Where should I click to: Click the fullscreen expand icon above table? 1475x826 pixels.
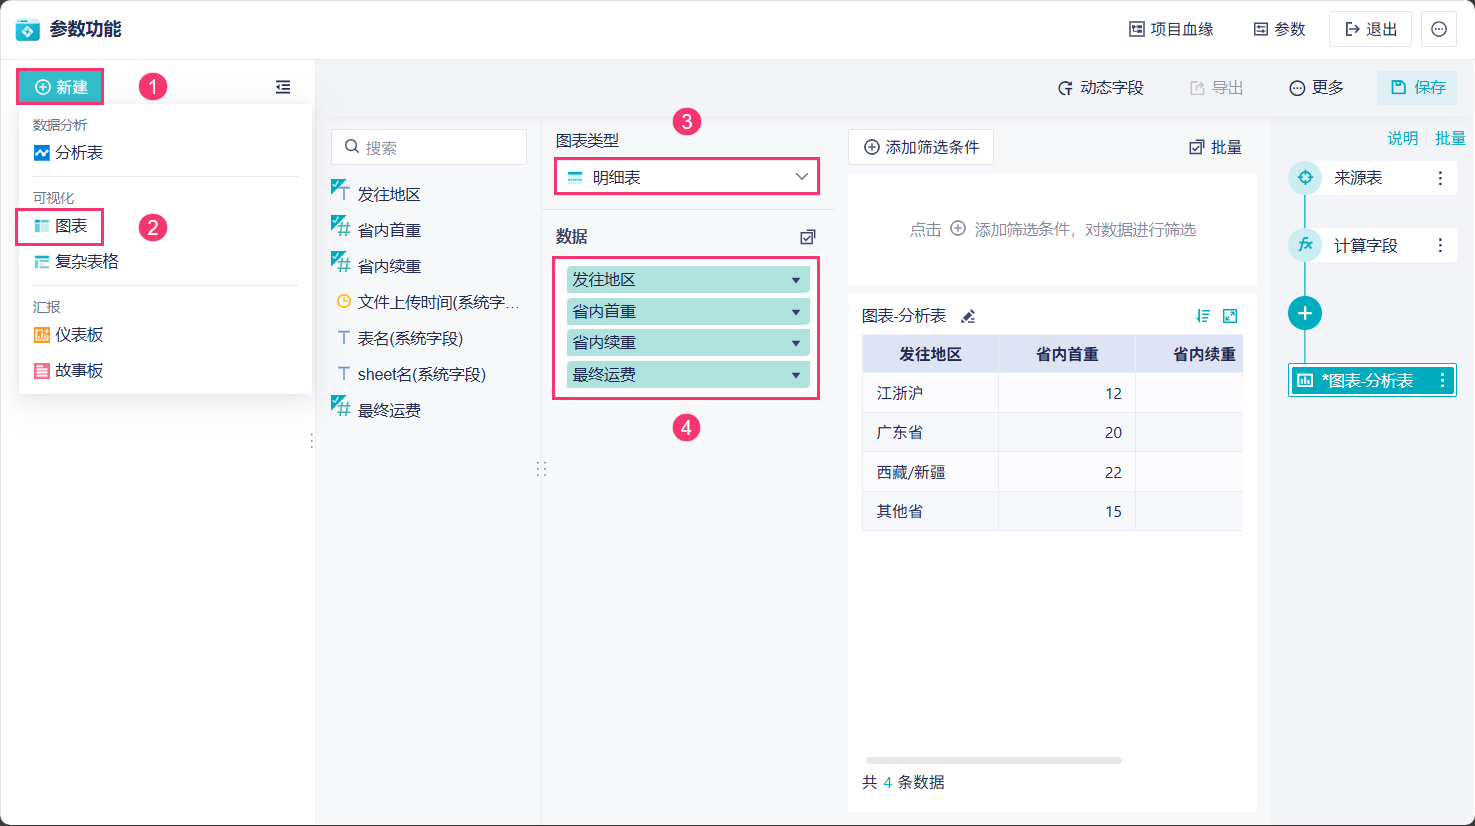coord(1230,316)
